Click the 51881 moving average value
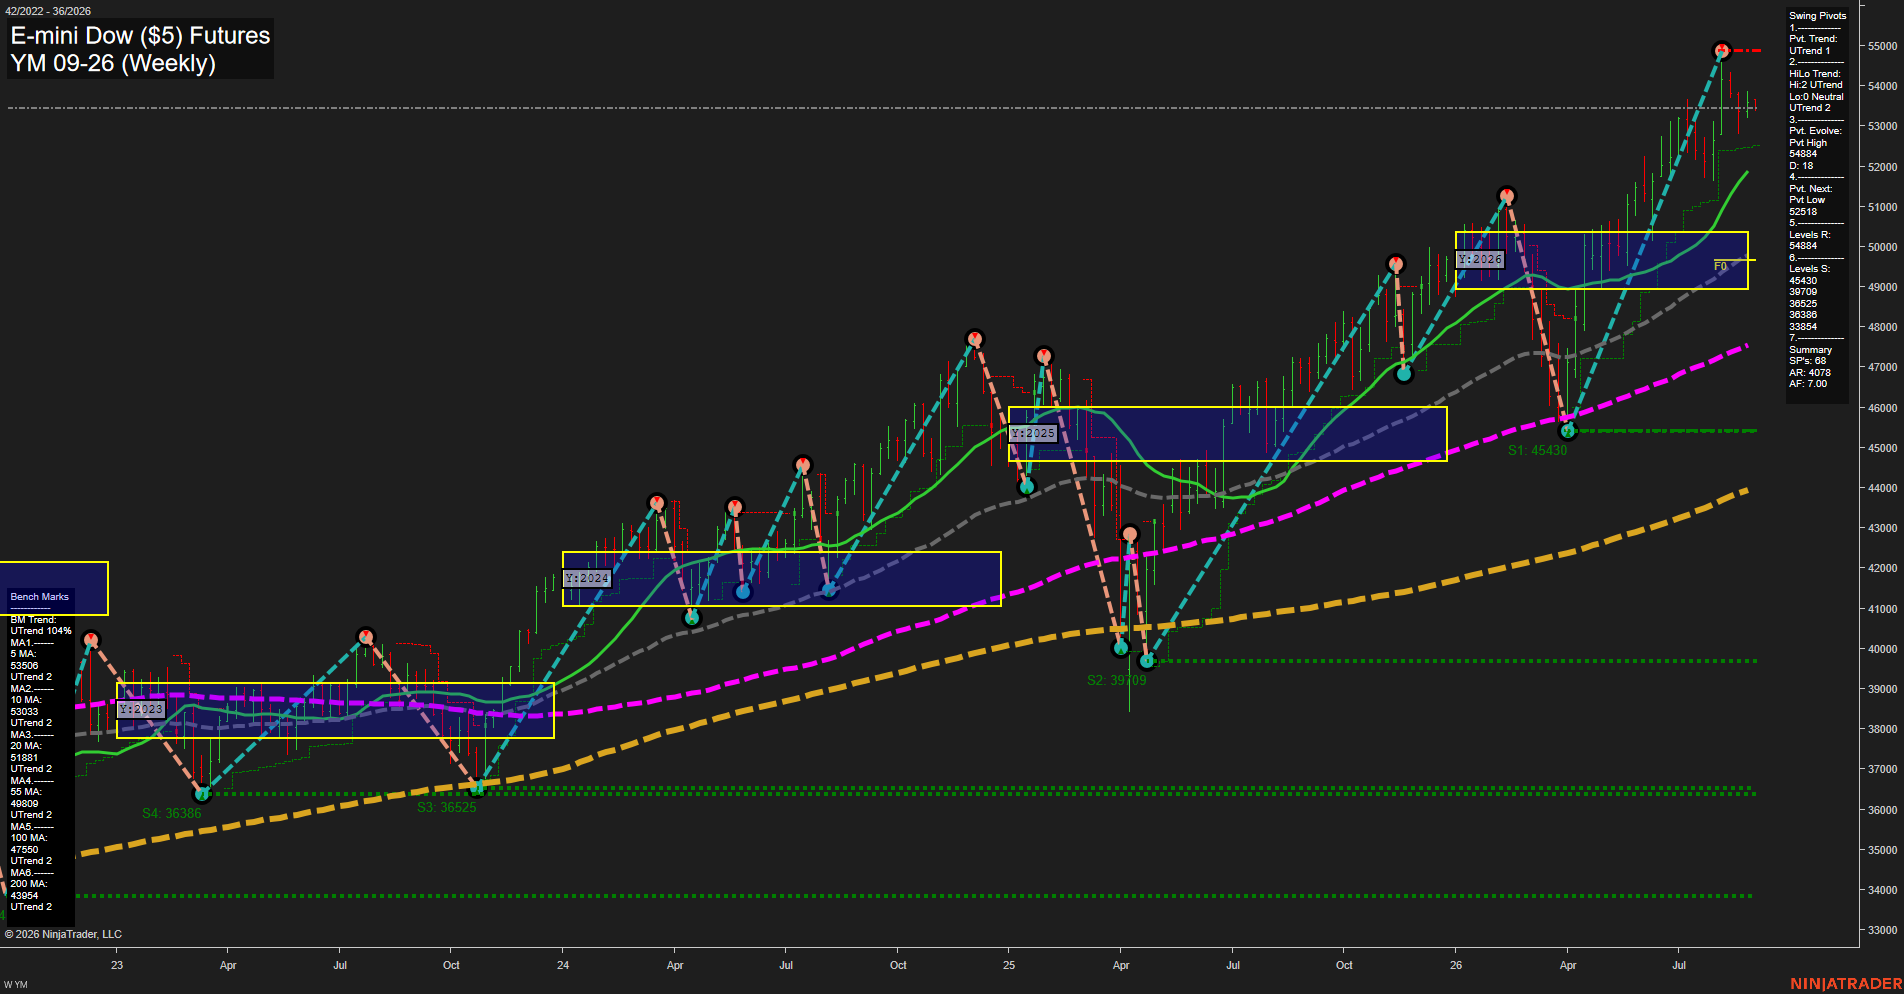The width and height of the screenshot is (1904, 994). point(24,758)
